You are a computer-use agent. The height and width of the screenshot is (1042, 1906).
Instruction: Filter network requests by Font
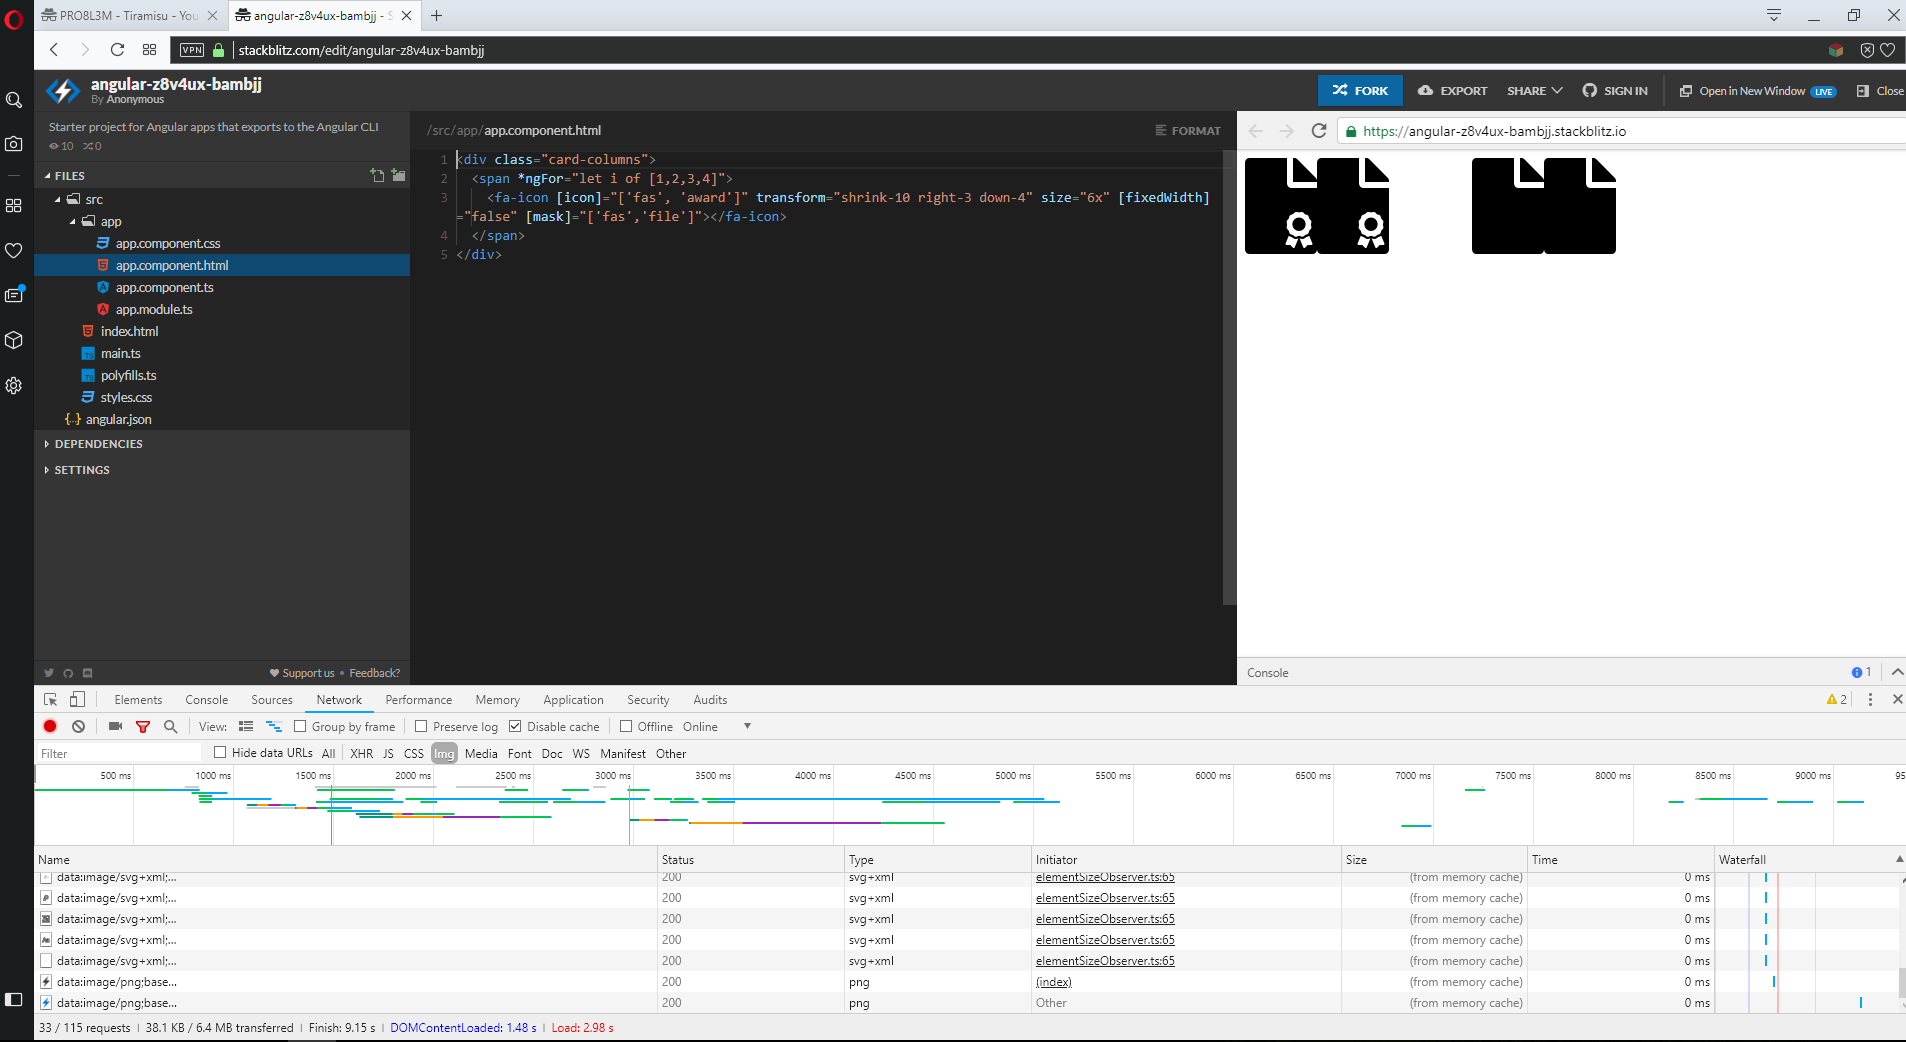coord(519,753)
